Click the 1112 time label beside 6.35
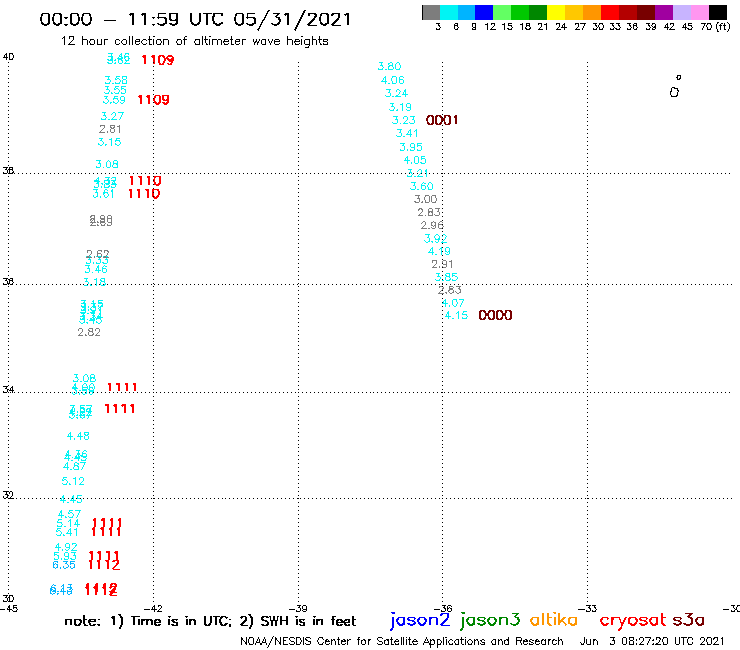740x650 pixels. coord(104,565)
